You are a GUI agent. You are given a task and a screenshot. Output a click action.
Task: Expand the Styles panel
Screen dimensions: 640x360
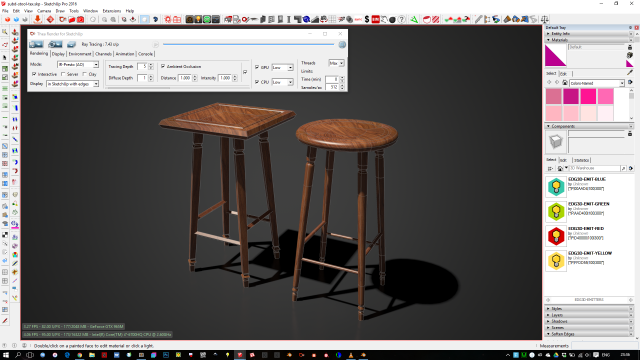[548, 309]
